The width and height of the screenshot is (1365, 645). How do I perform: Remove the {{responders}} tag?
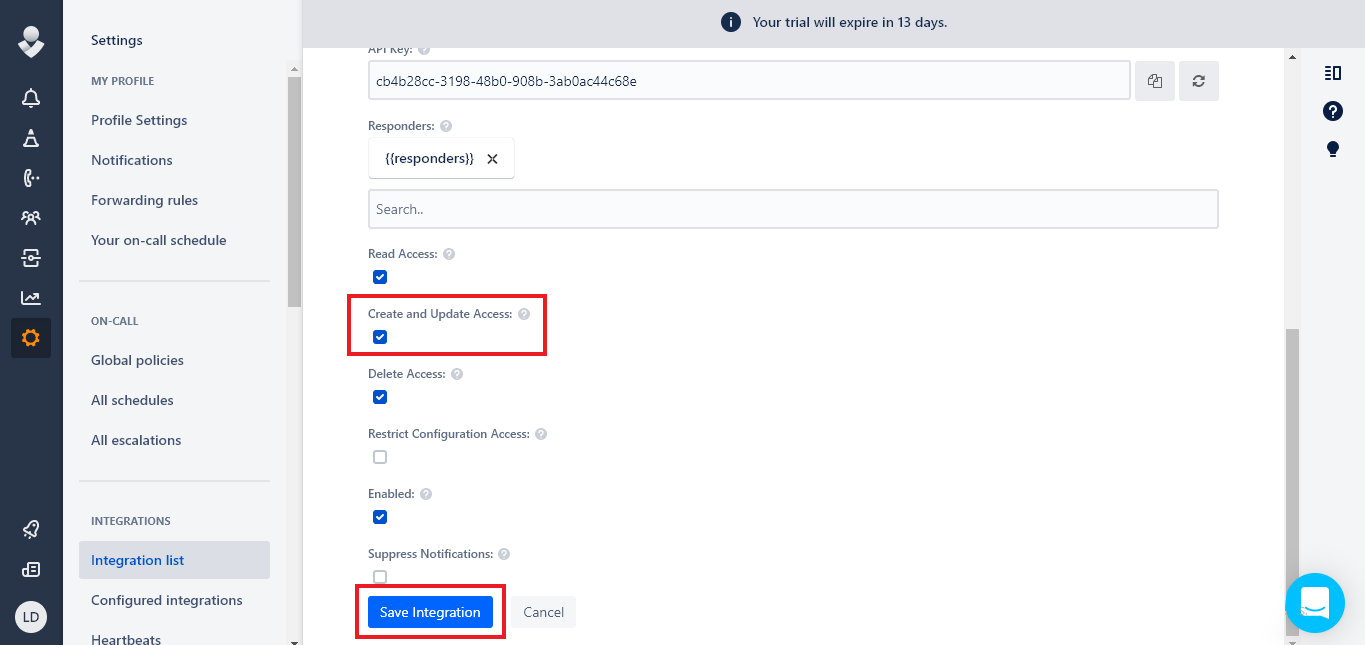[x=492, y=159]
